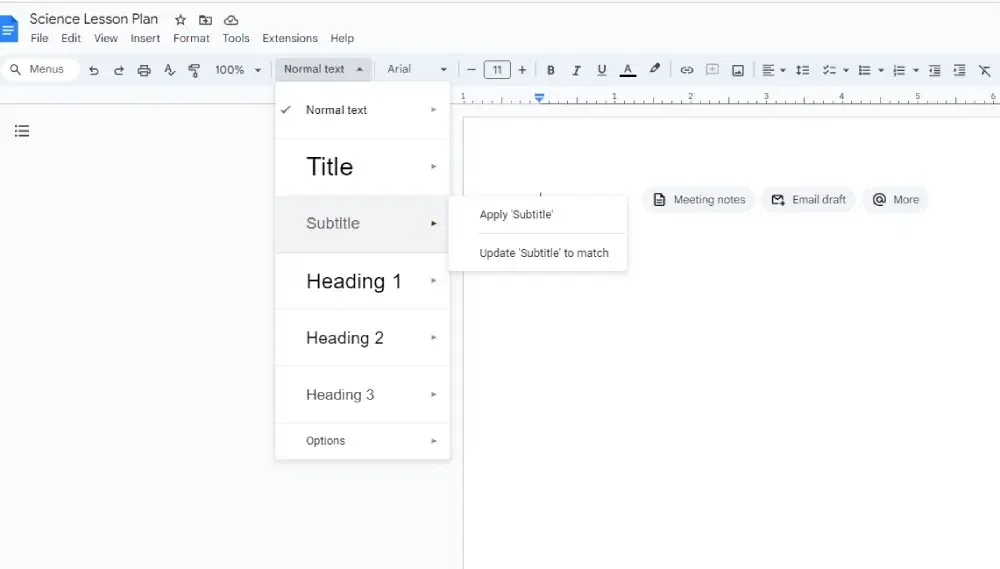The image size is (1000, 569).
Task: Toggle bold formatting
Action: coord(551,70)
